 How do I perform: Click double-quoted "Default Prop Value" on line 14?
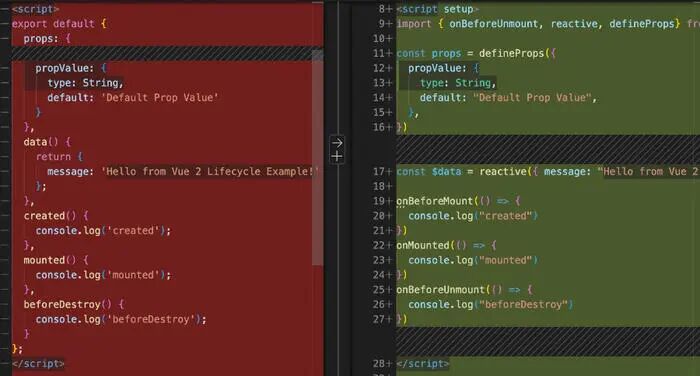point(532,97)
